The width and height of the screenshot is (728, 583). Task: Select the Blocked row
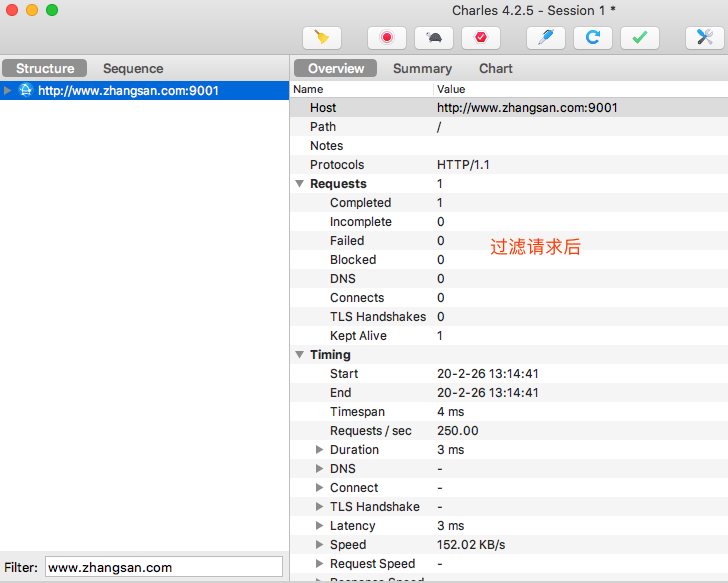tap(509, 260)
